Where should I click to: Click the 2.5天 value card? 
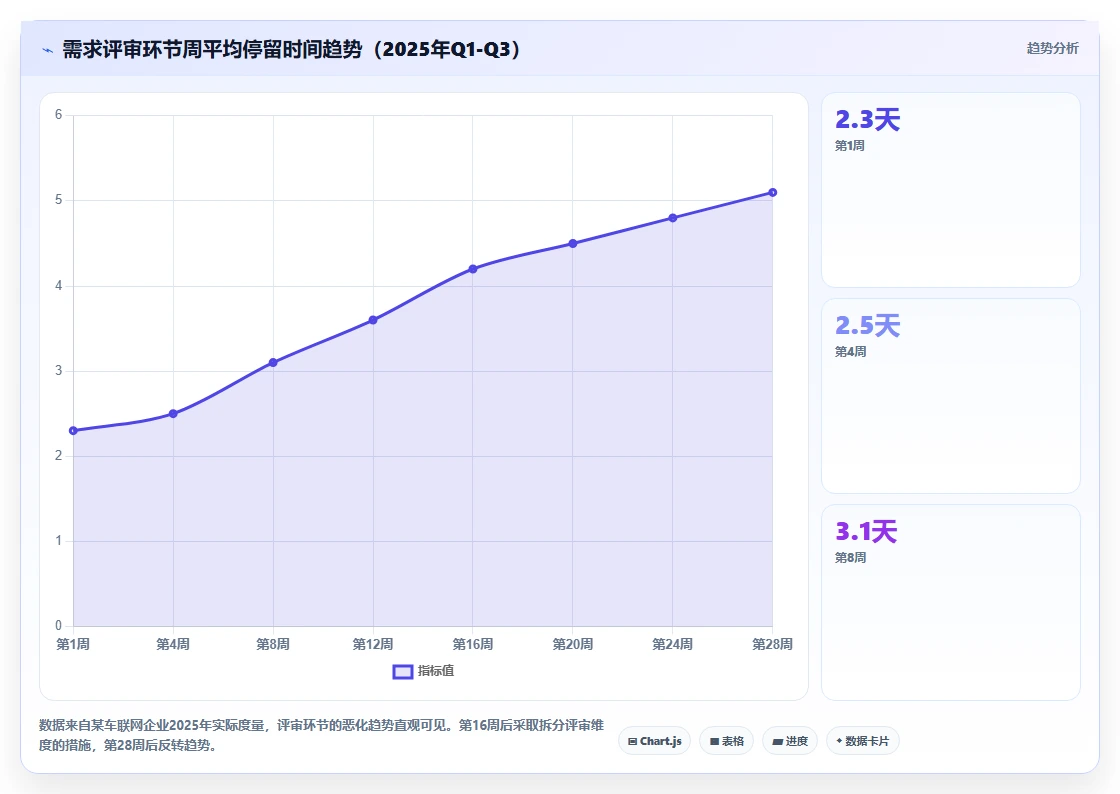pos(951,396)
